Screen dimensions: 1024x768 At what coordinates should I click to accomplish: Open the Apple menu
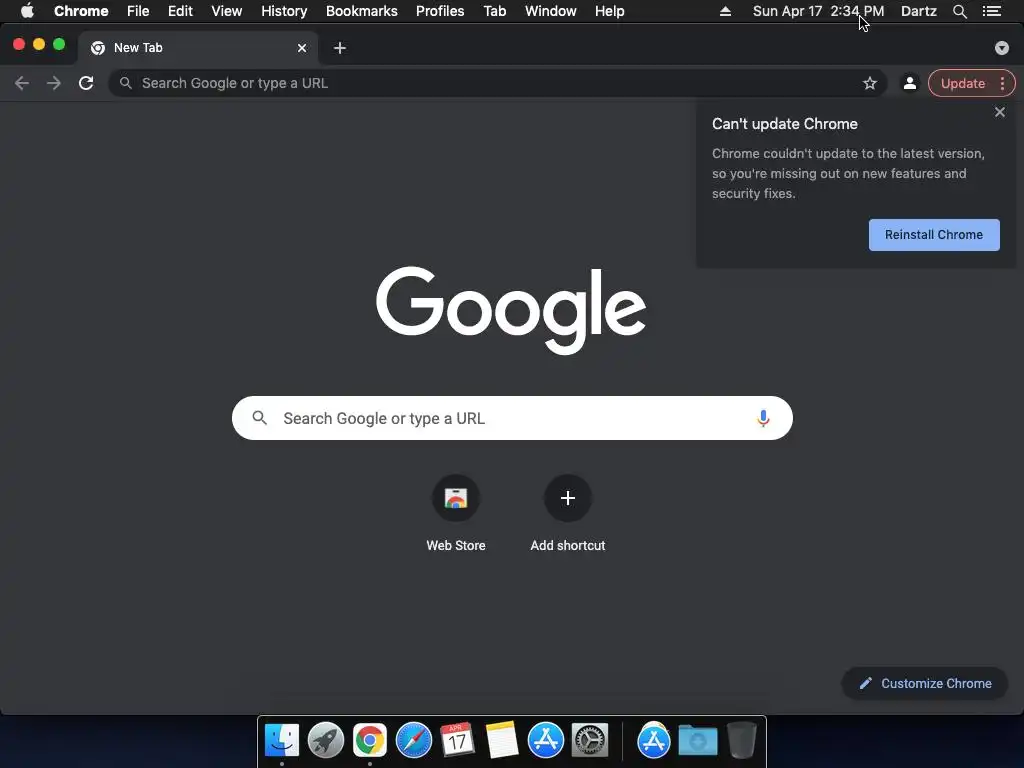(27, 11)
